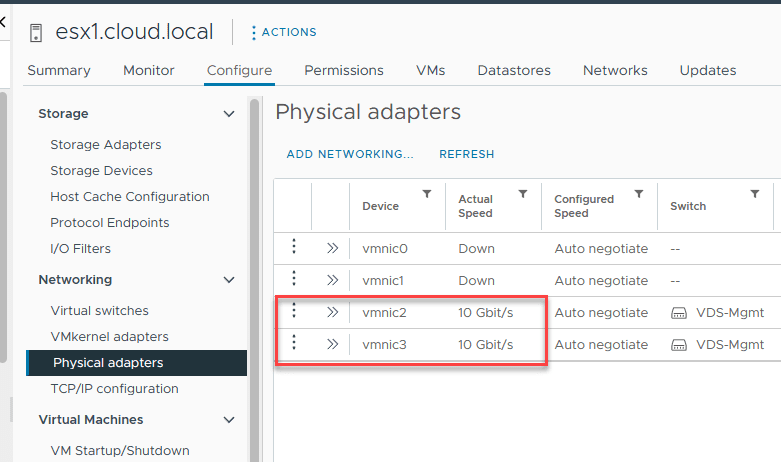Open the three-dot menu for vmnic0
The image size is (781, 462).
pyautogui.click(x=294, y=248)
